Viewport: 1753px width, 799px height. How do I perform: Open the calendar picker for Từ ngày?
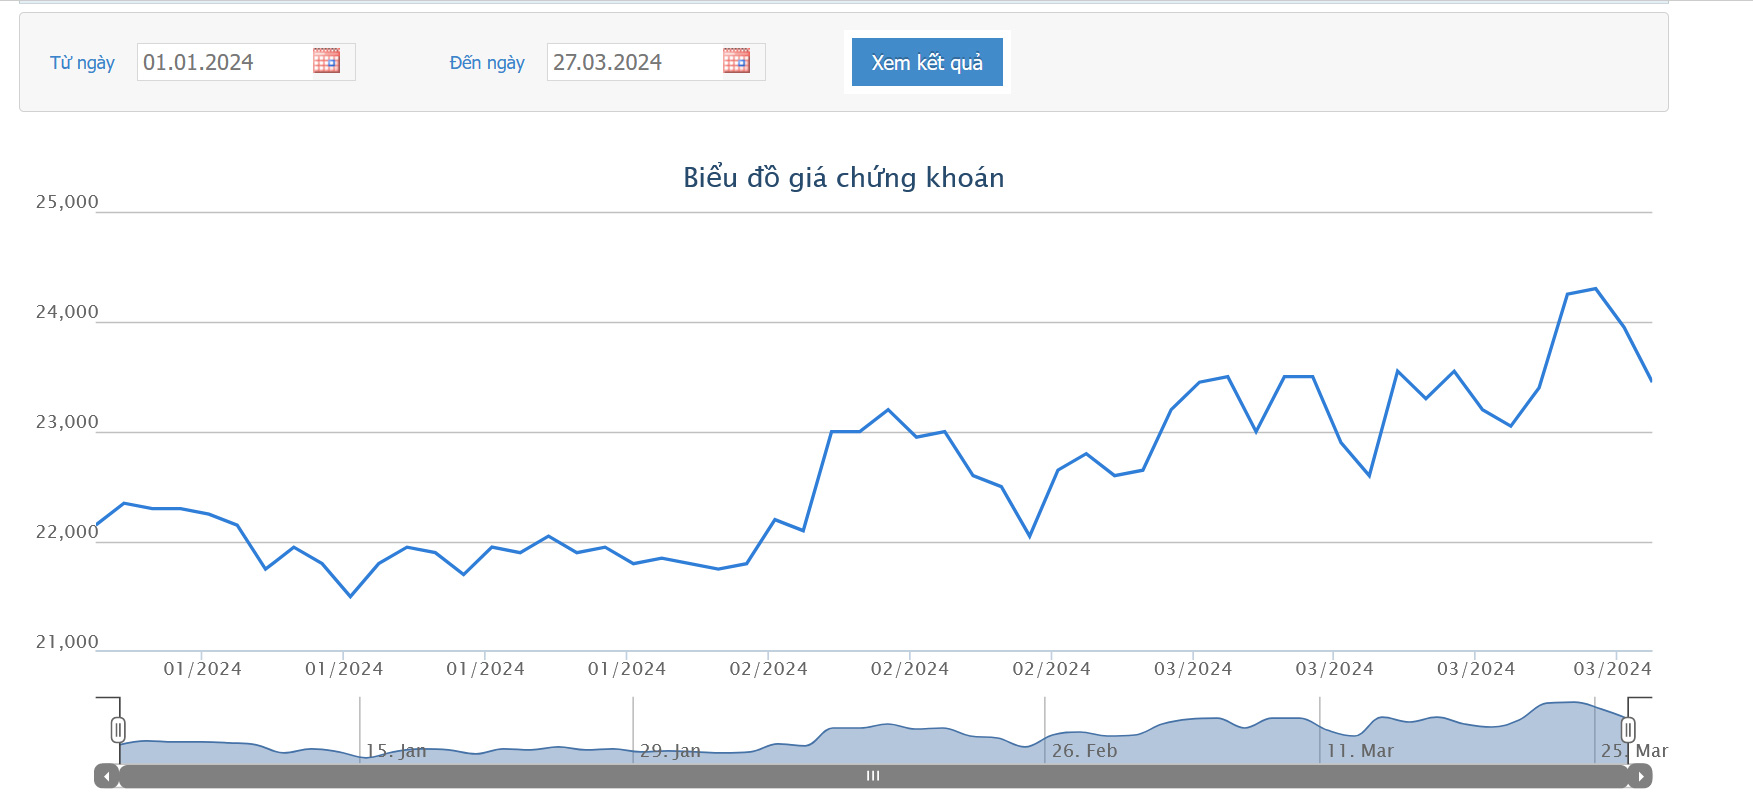[x=326, y=61]
